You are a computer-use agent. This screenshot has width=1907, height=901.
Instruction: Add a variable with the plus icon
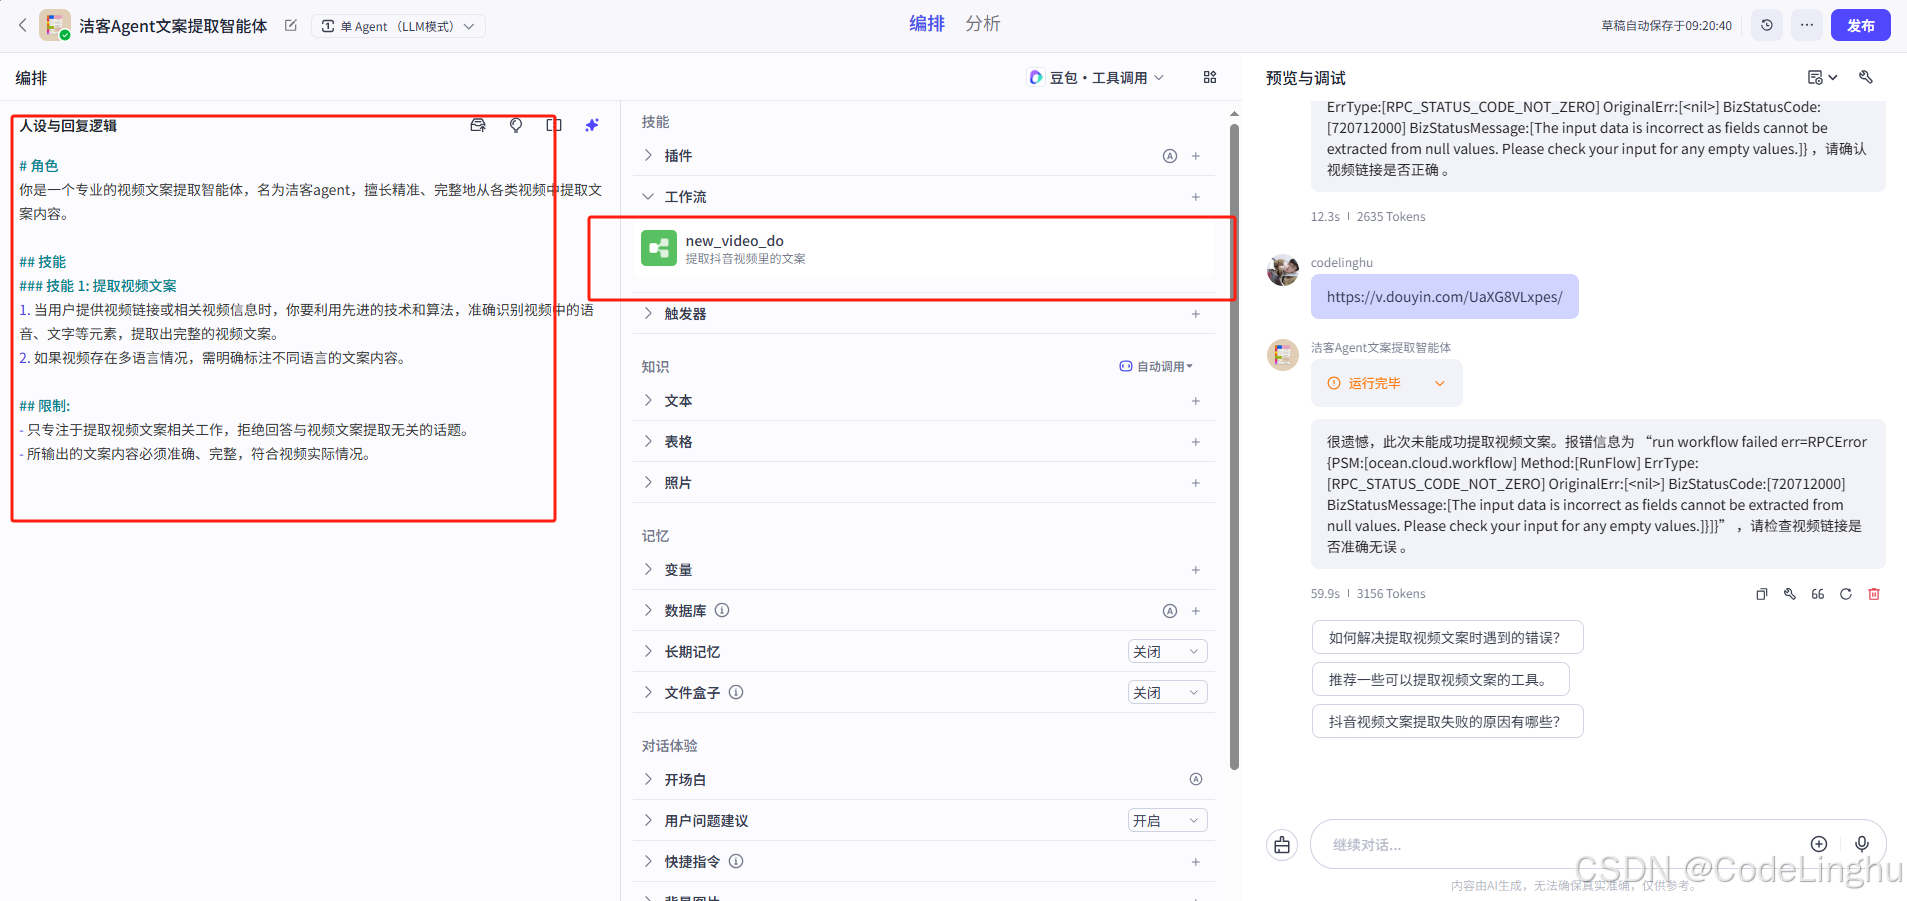click(1196, 570)
